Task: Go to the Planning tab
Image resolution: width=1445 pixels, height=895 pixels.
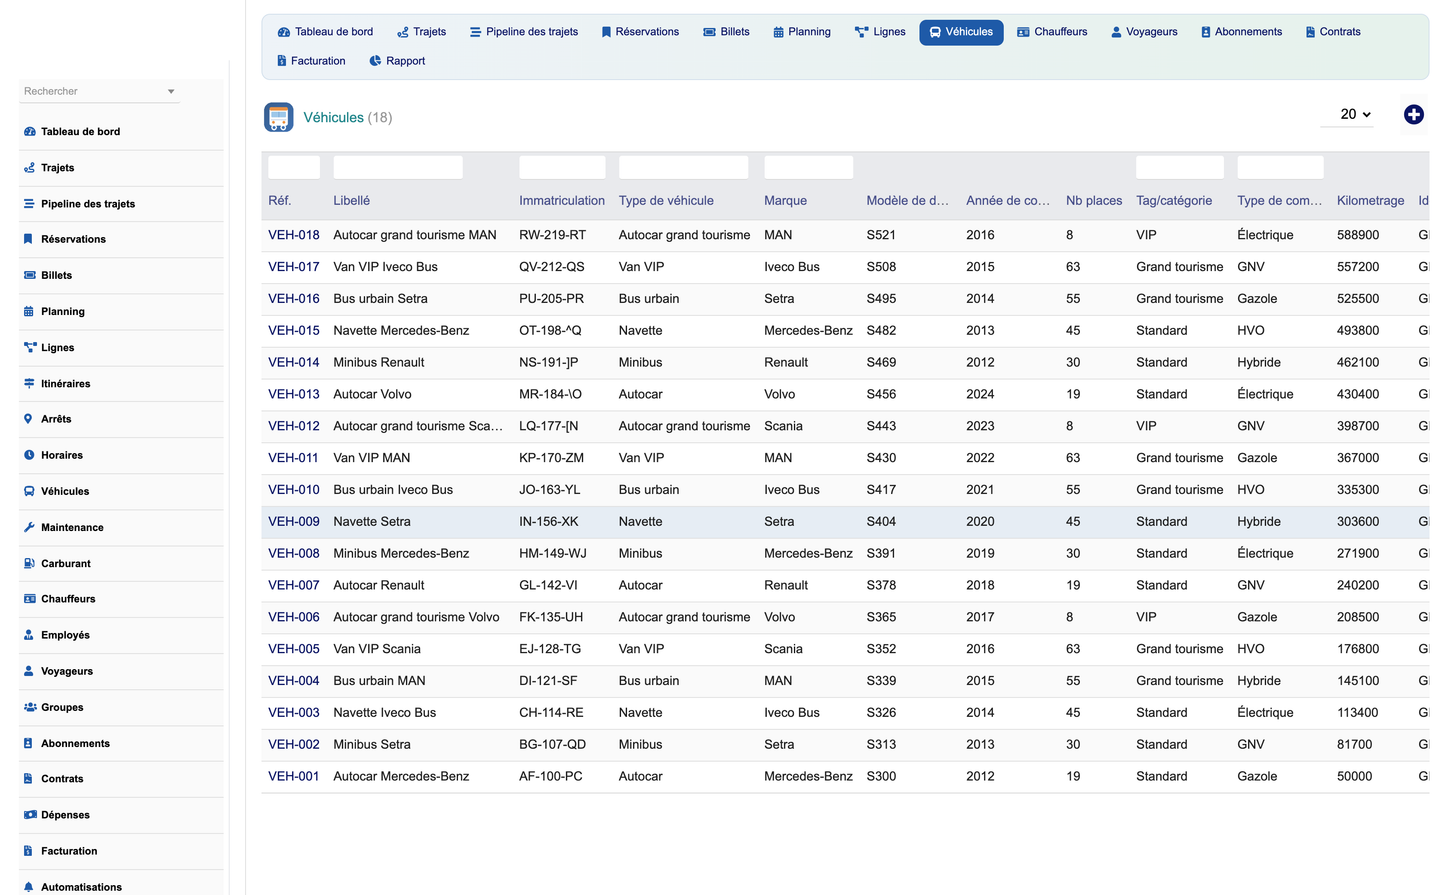Action: point(802,32)
